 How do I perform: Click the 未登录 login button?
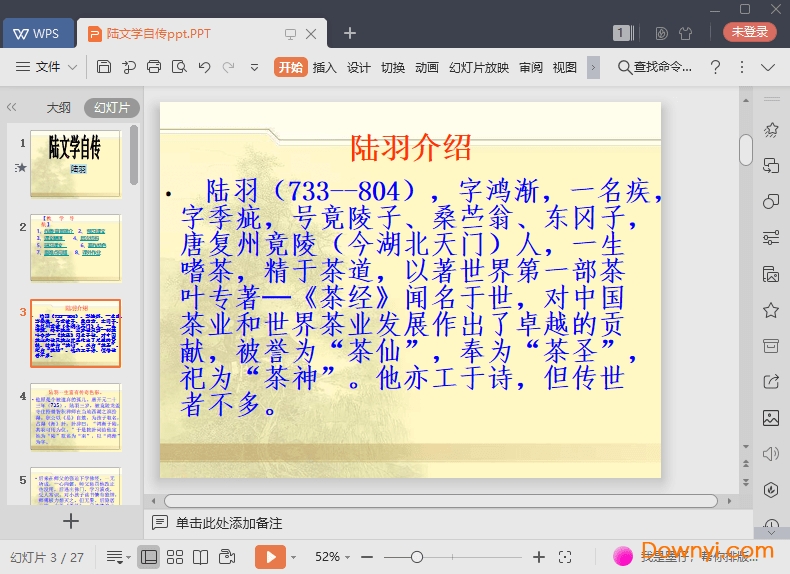pos(749,32)
